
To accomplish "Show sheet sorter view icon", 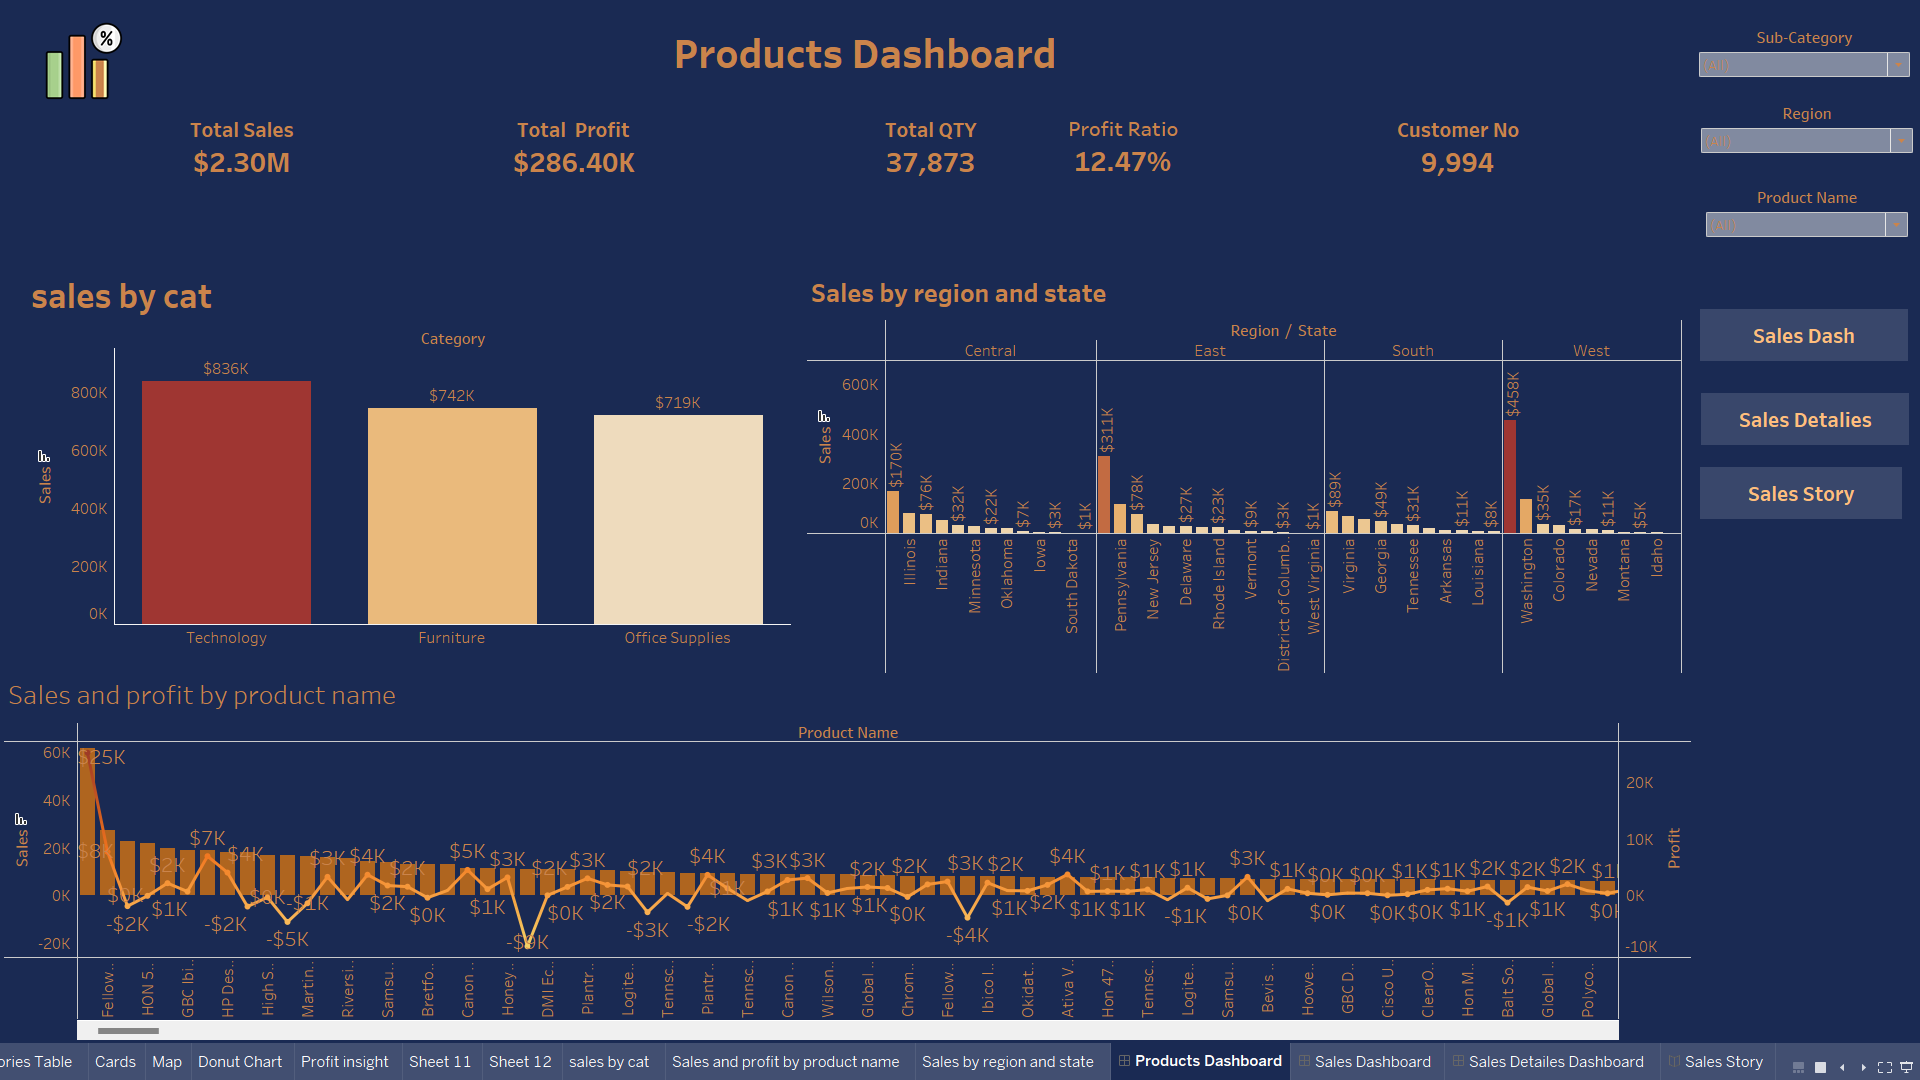I will click(1820, 1067).
